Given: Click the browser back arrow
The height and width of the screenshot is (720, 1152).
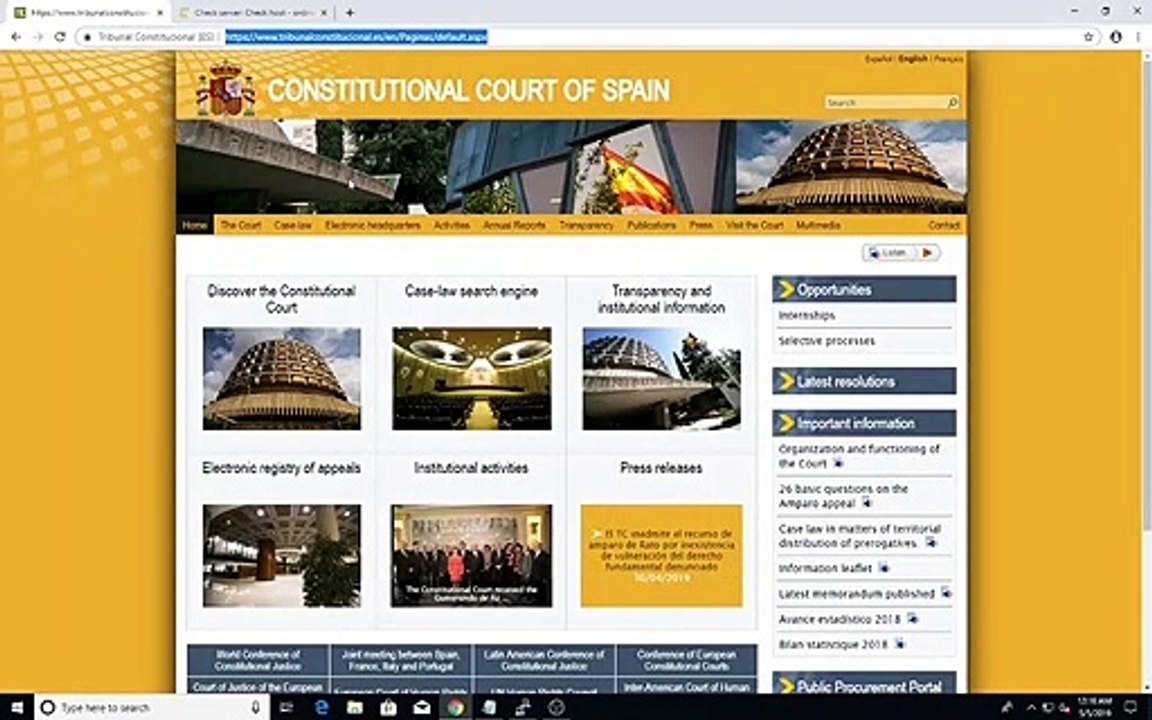Looking at the screenshot, I should (16, 37).
